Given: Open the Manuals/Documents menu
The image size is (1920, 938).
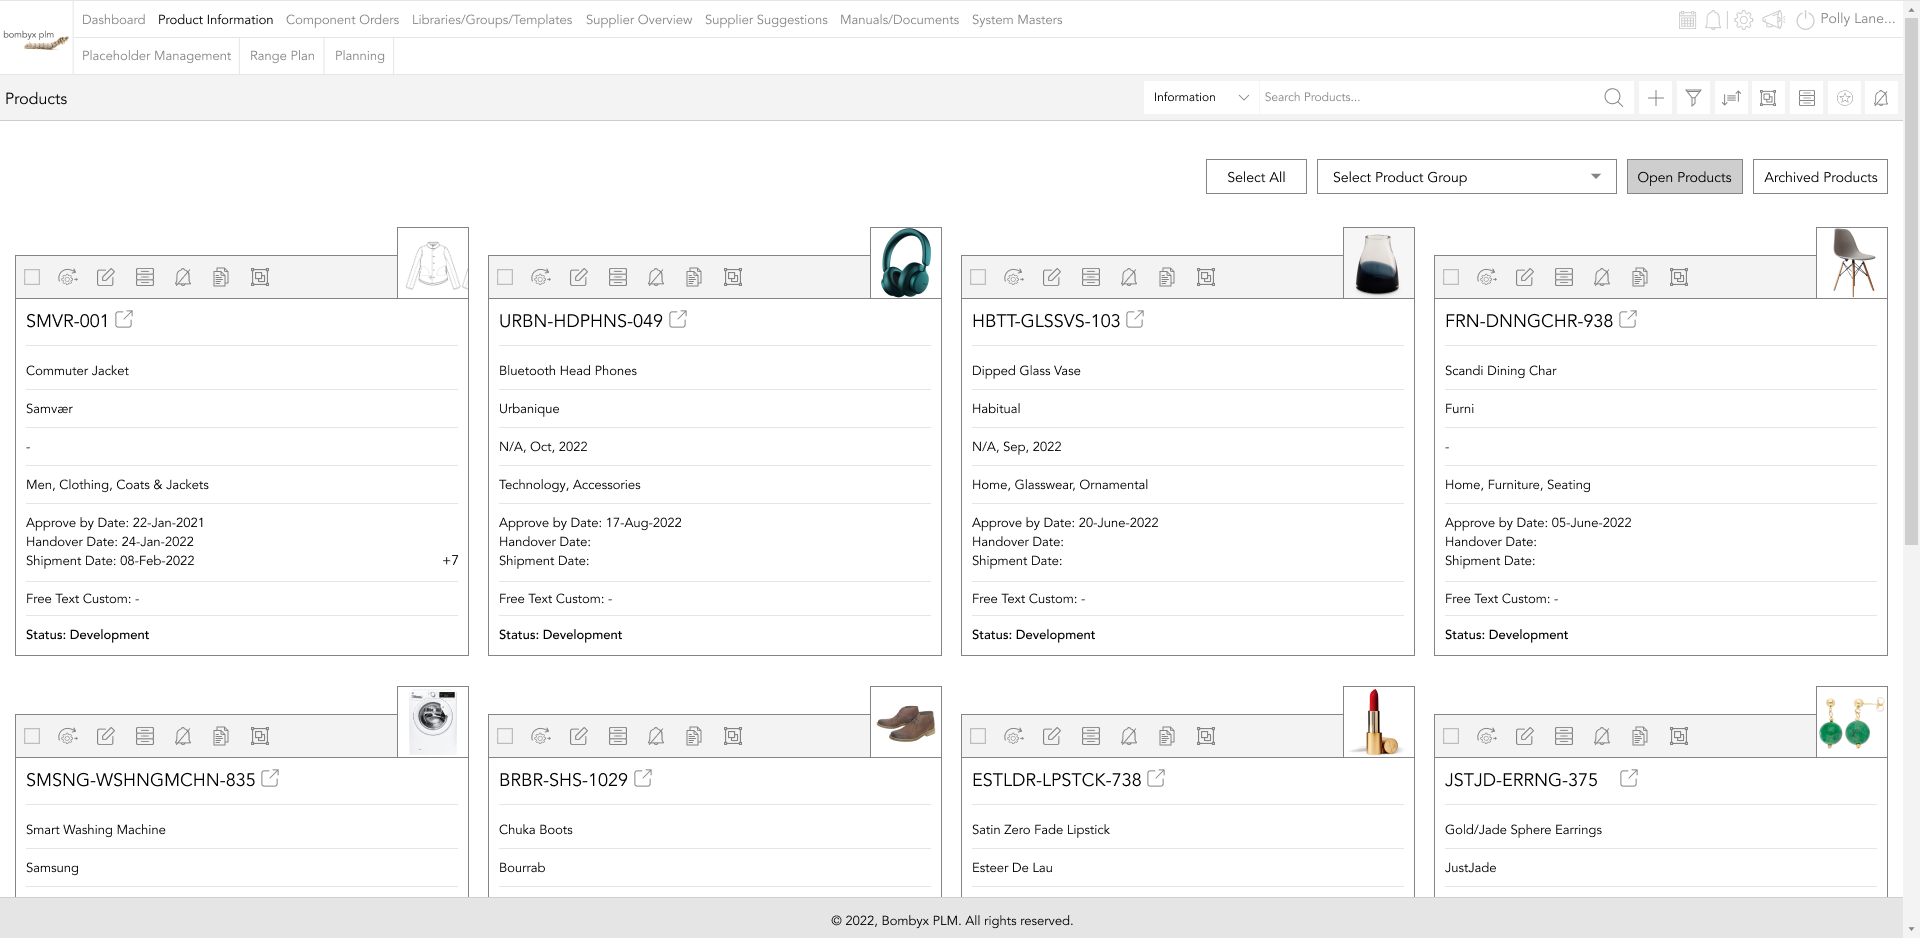Looking at the screenshot, I should pyautogui.click(x=899, y=20).
